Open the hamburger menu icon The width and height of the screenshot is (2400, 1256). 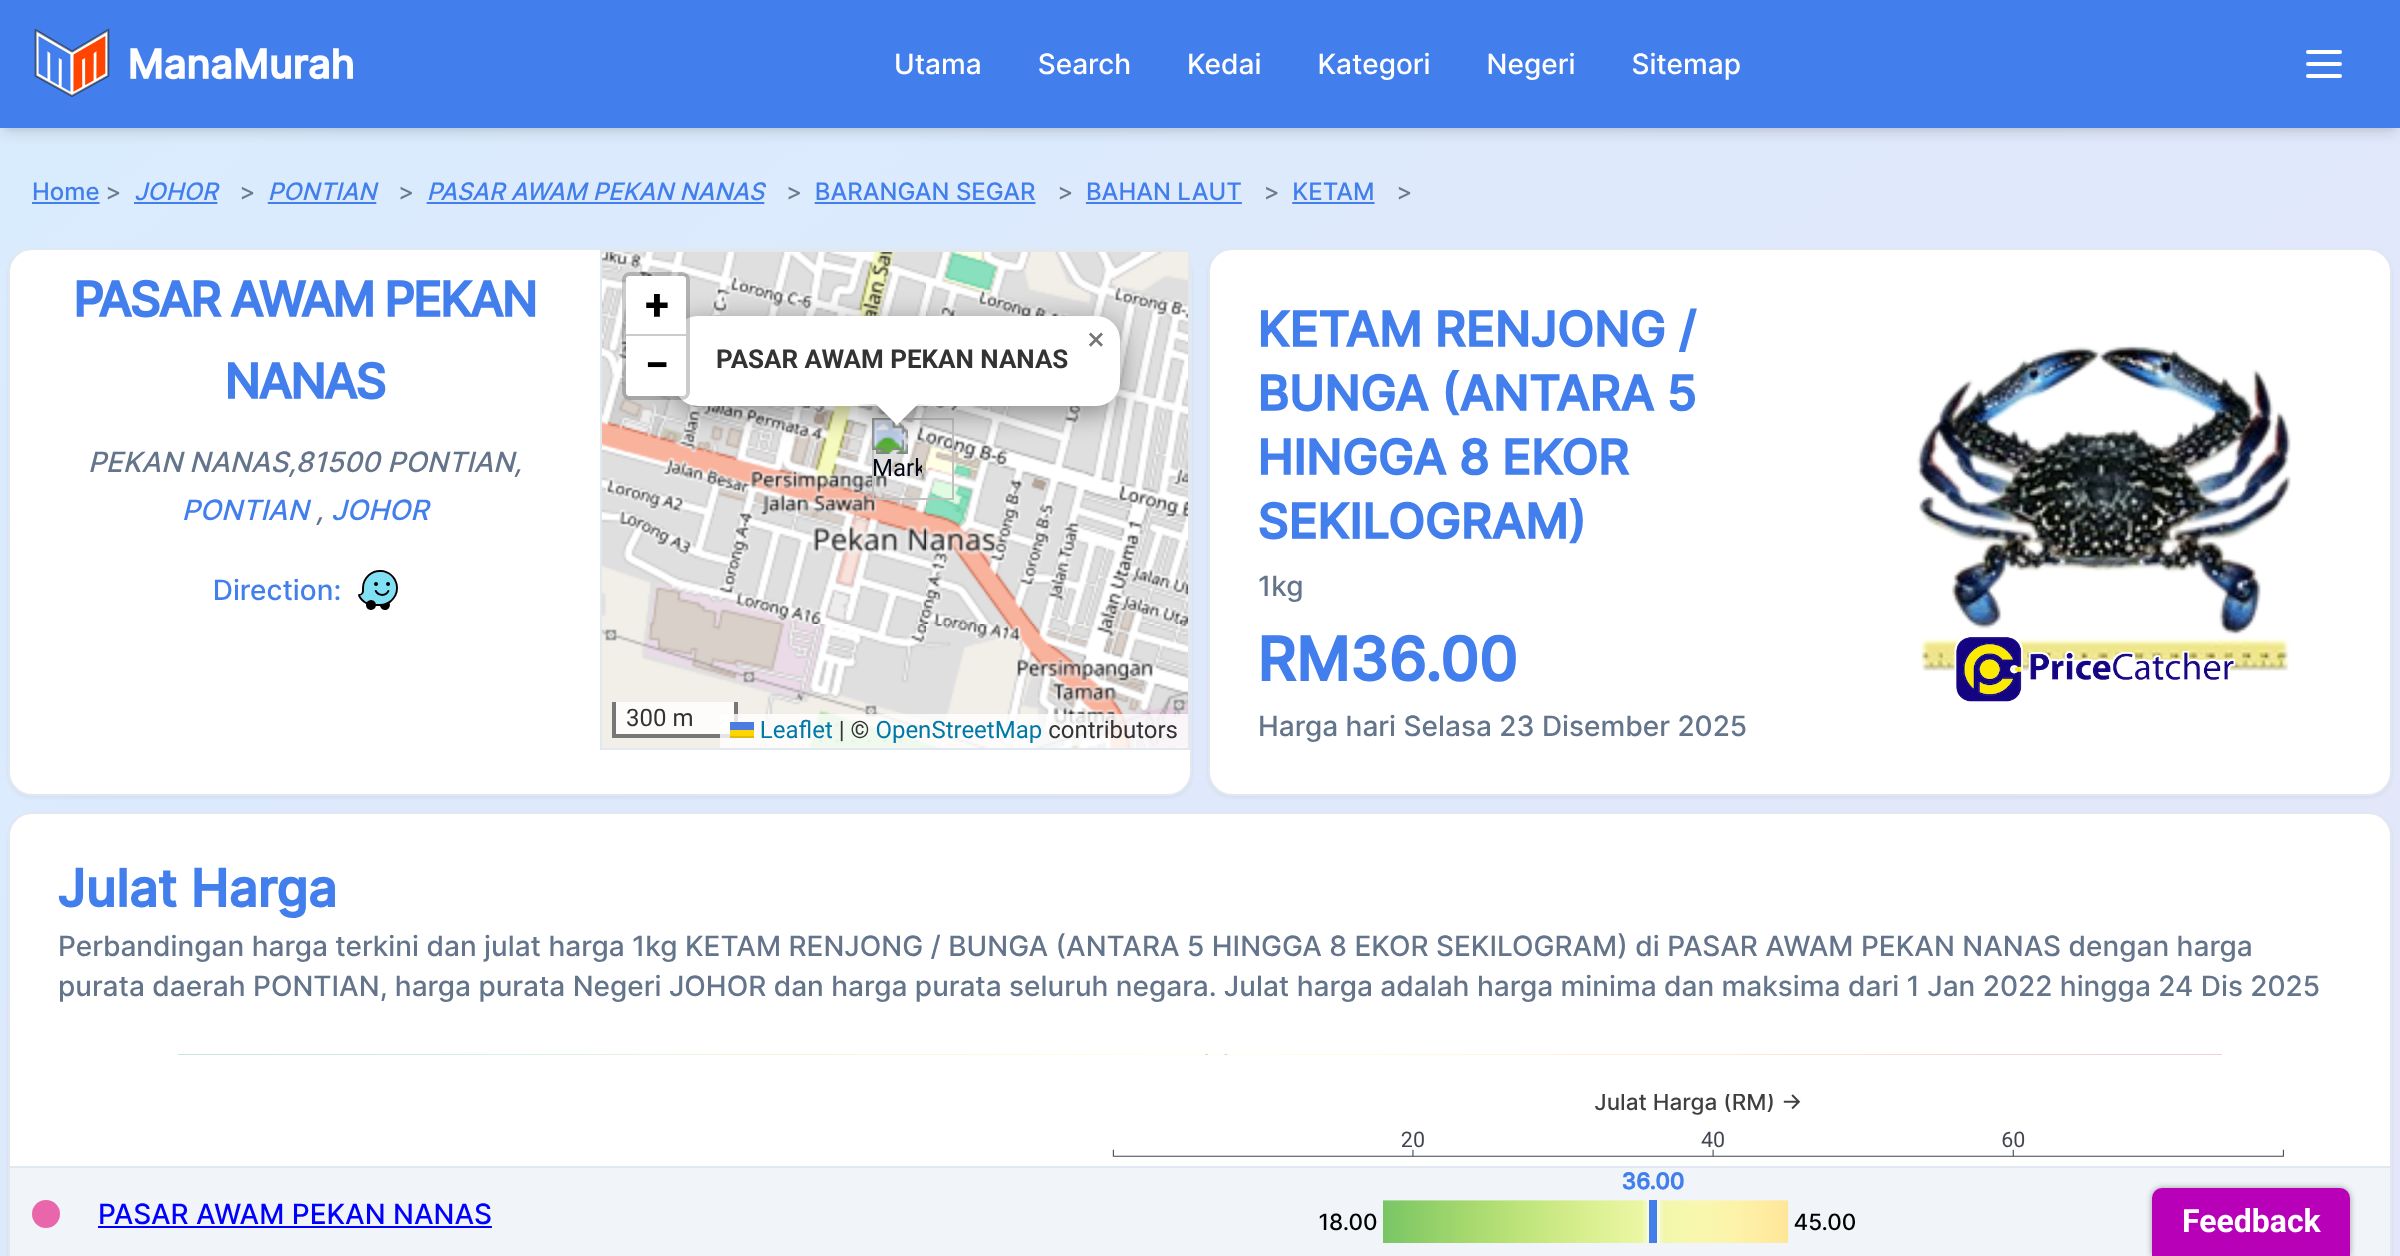tap(2323, 64)
